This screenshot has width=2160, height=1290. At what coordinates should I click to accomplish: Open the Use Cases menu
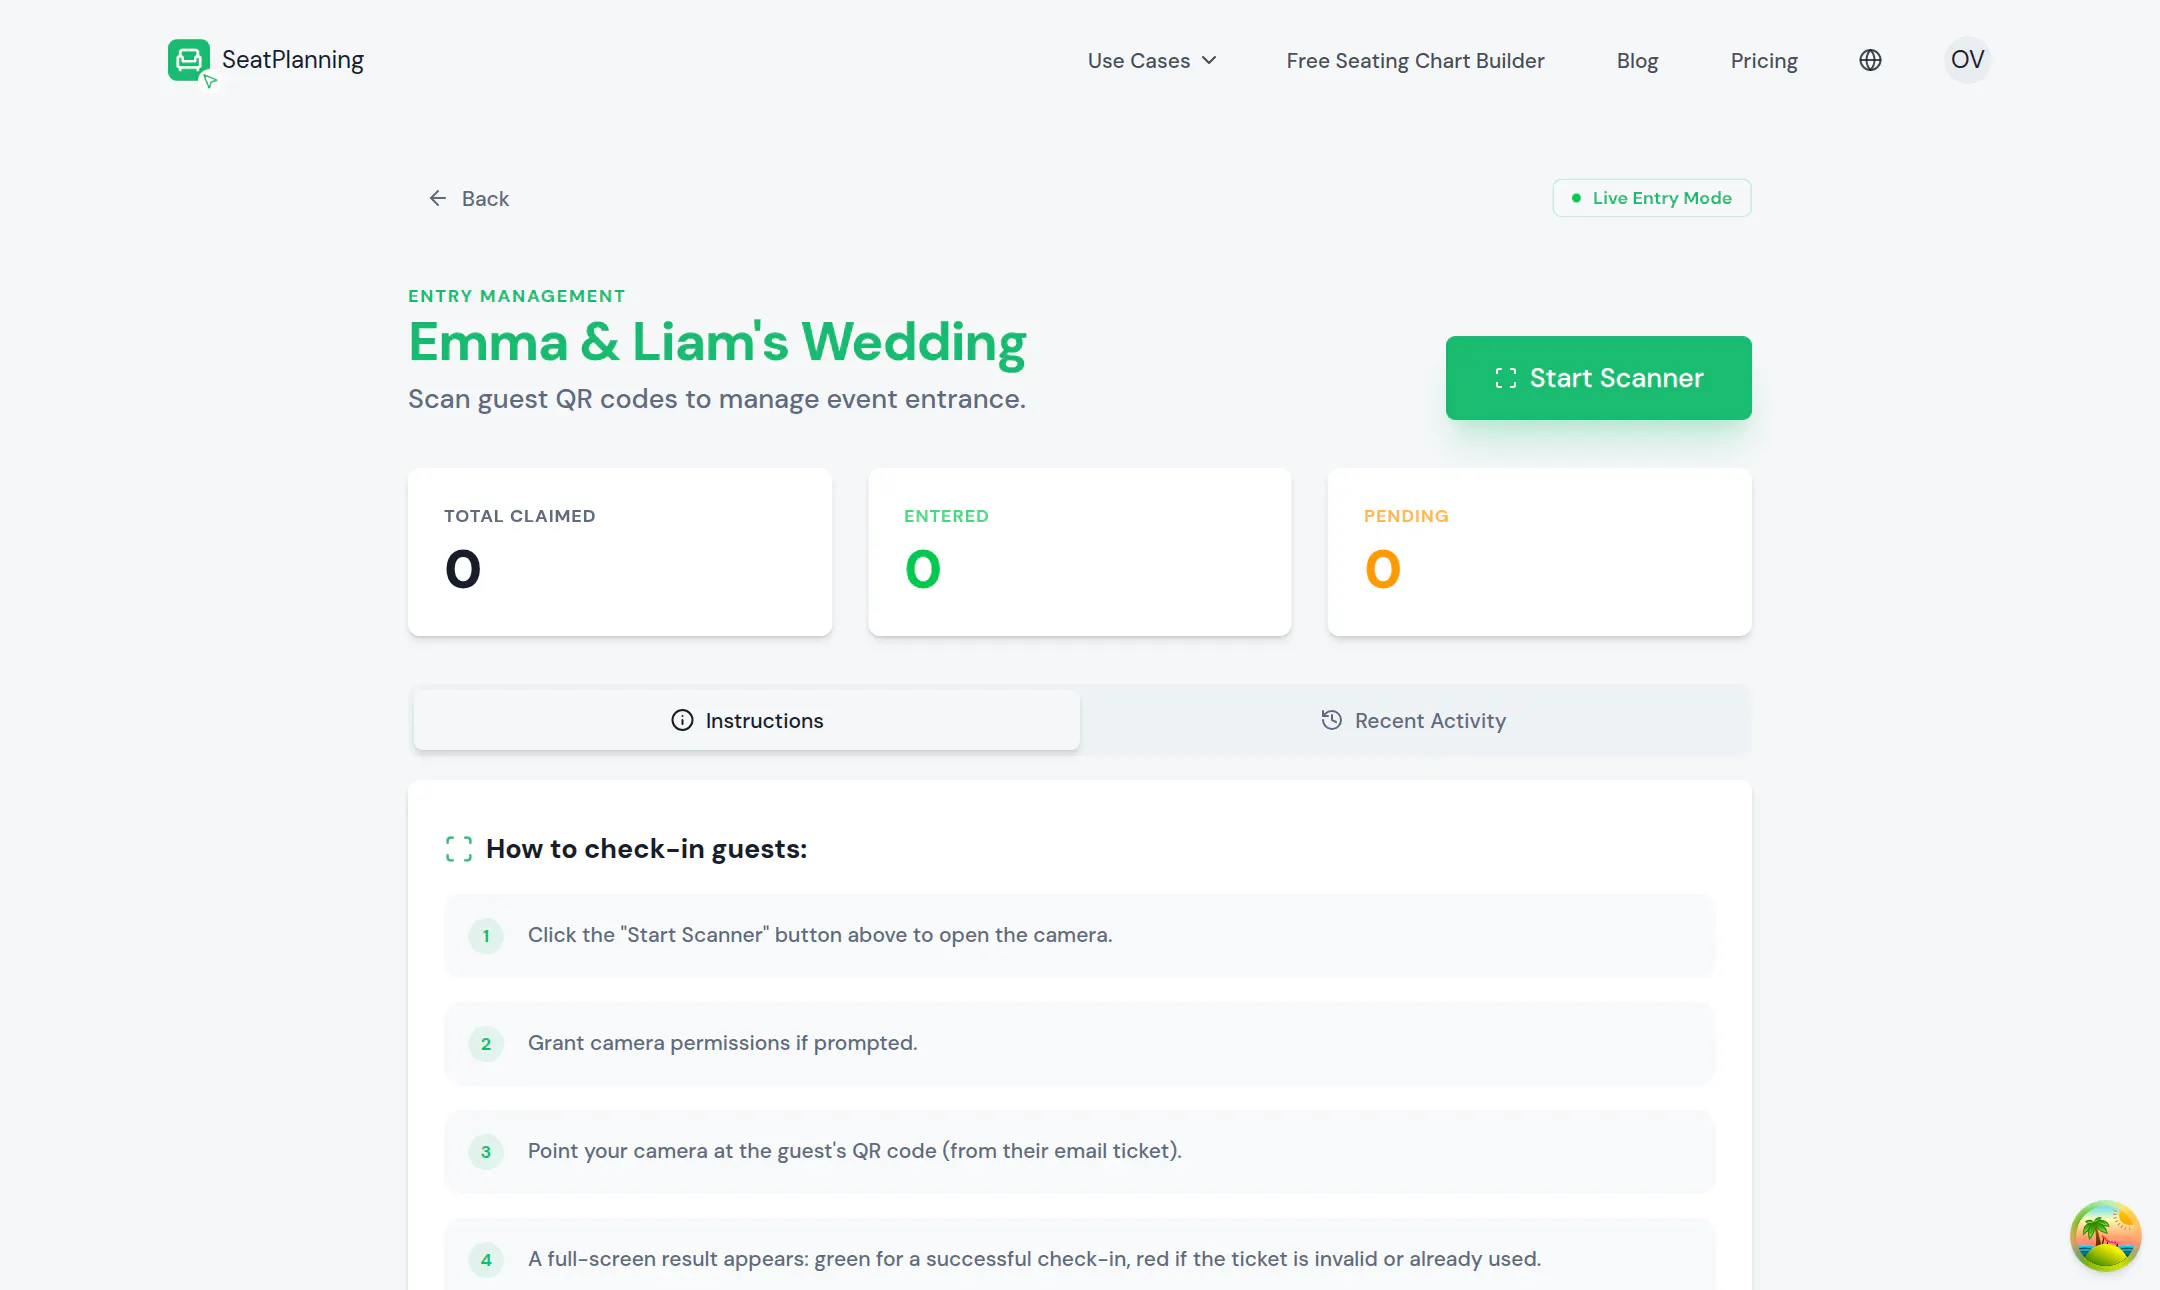pyautogui.click(x=1152, y=60)
